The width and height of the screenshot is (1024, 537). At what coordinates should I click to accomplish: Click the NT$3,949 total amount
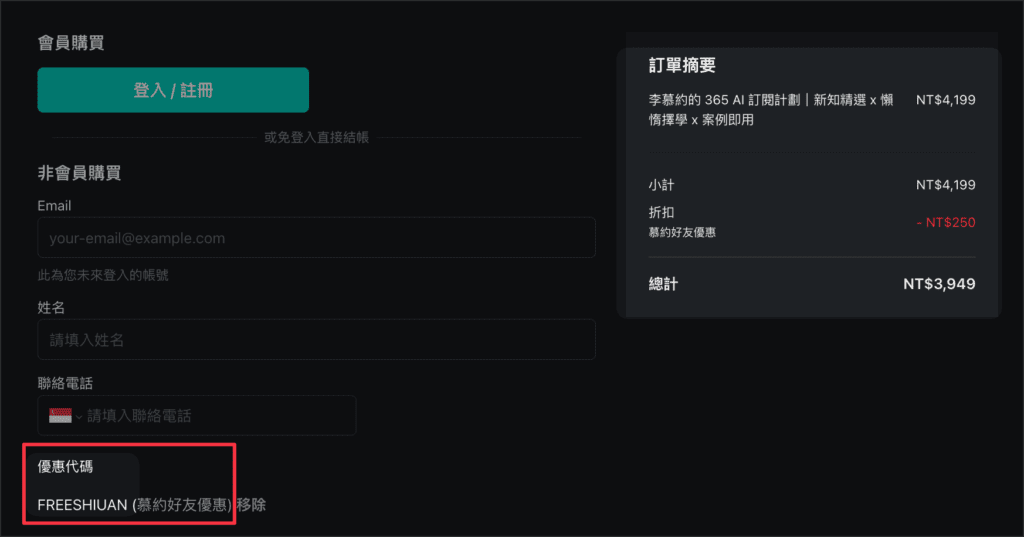click(938, 284)
